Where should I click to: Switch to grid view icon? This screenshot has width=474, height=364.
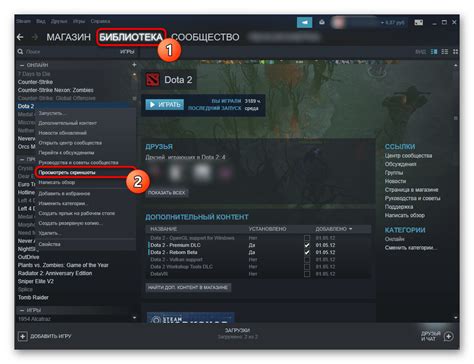455,52
